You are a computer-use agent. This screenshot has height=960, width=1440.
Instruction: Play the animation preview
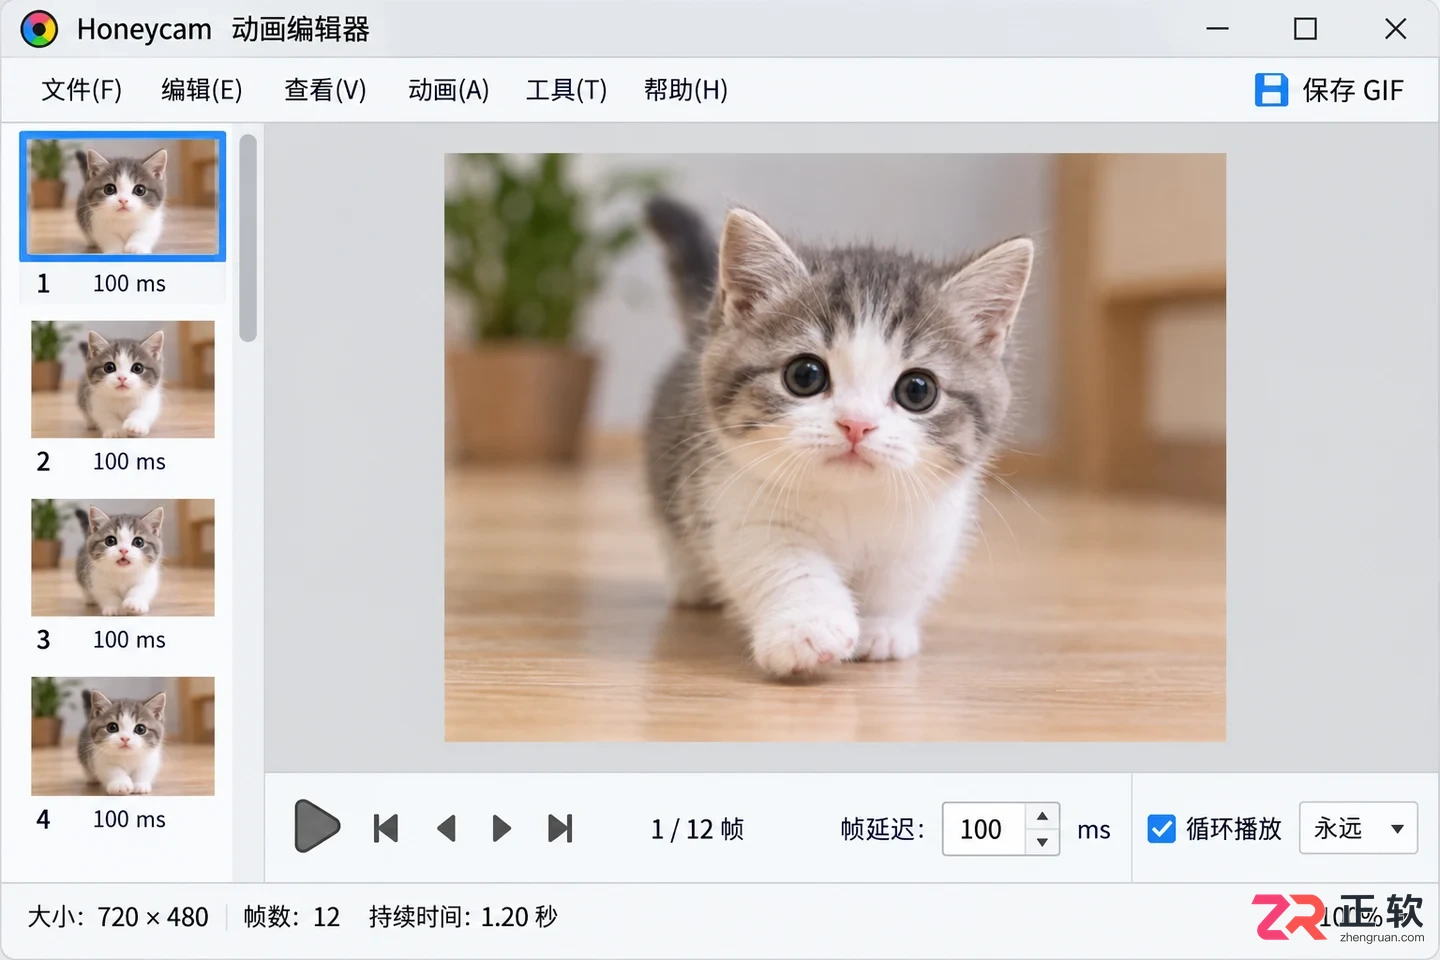[x=317, y=826]
